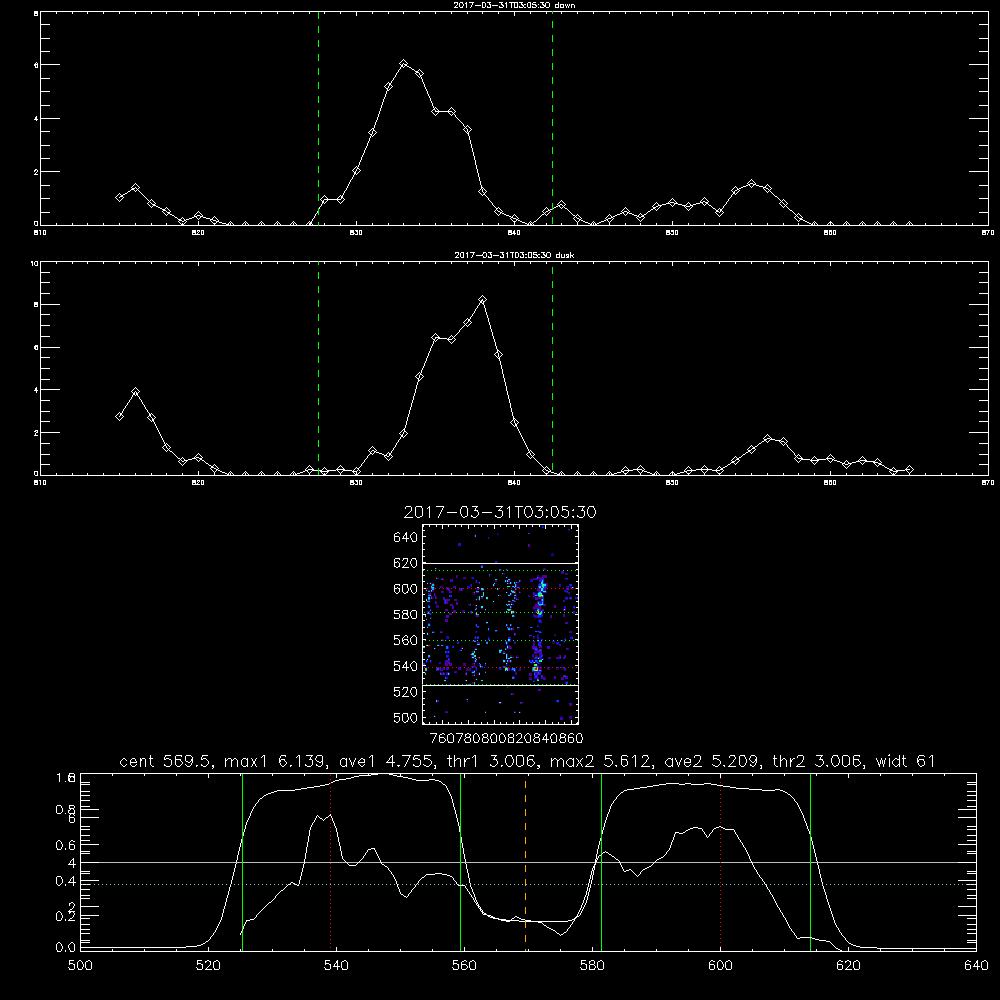Click the right red dotted line at 600
This screenshot has width=1000, height=1000.
coord(720,861)
